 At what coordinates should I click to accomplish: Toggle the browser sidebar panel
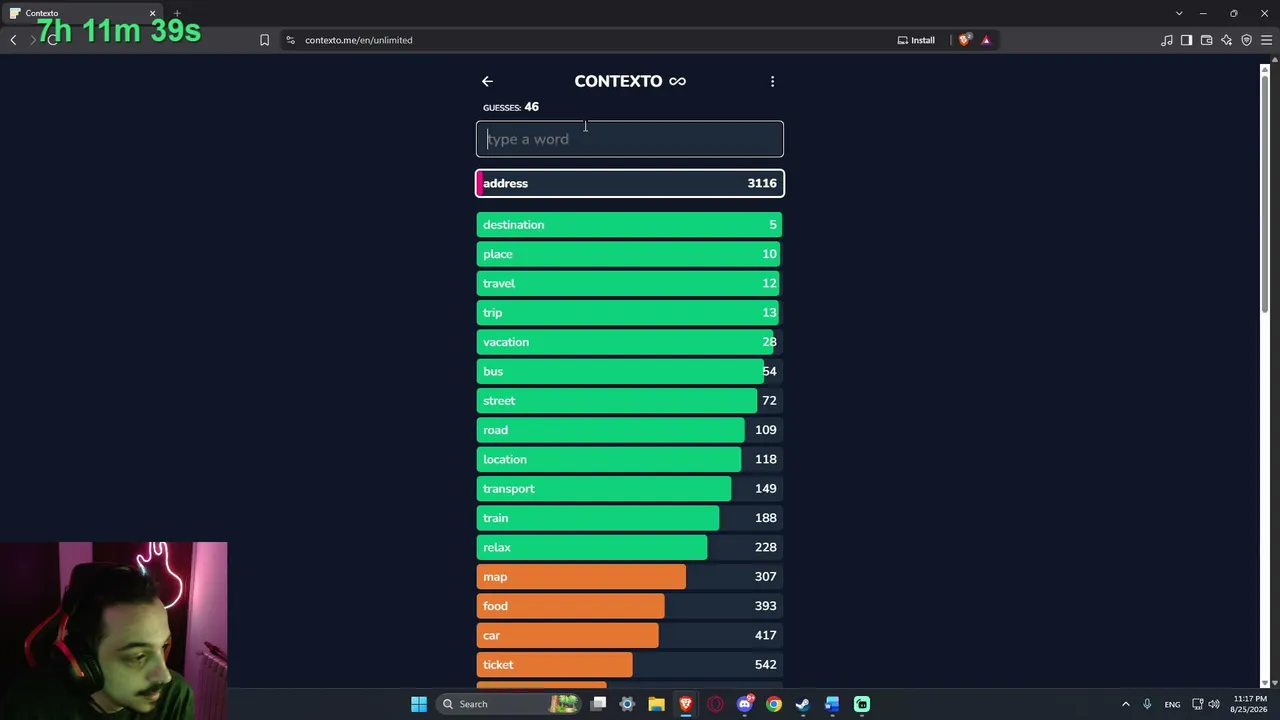click(x=1186, y=40)
